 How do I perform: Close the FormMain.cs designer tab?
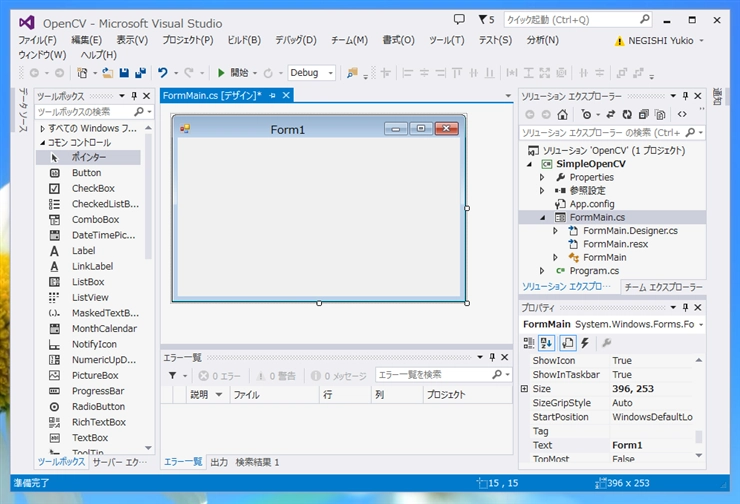(286, 95)
